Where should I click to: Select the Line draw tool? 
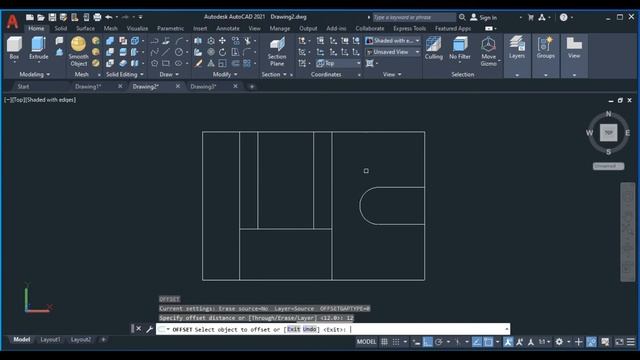tap(166, 52)
